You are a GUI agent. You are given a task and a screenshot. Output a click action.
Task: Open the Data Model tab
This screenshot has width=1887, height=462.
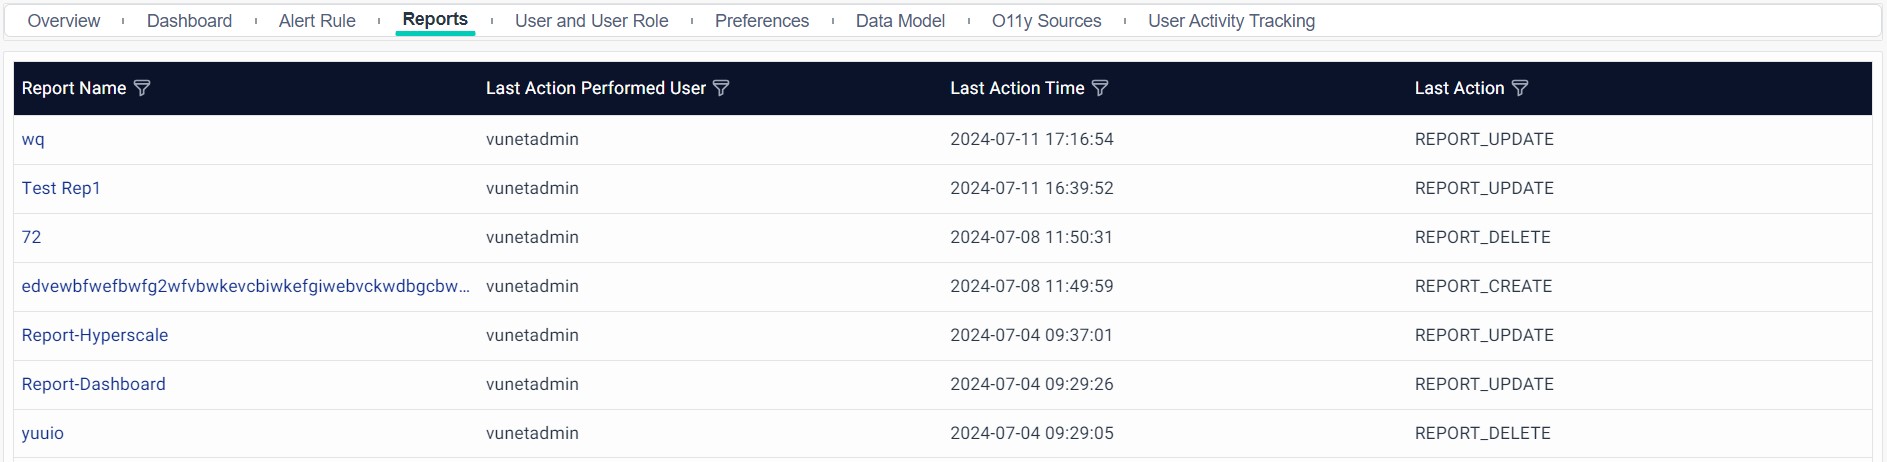[x=900, y=21]
